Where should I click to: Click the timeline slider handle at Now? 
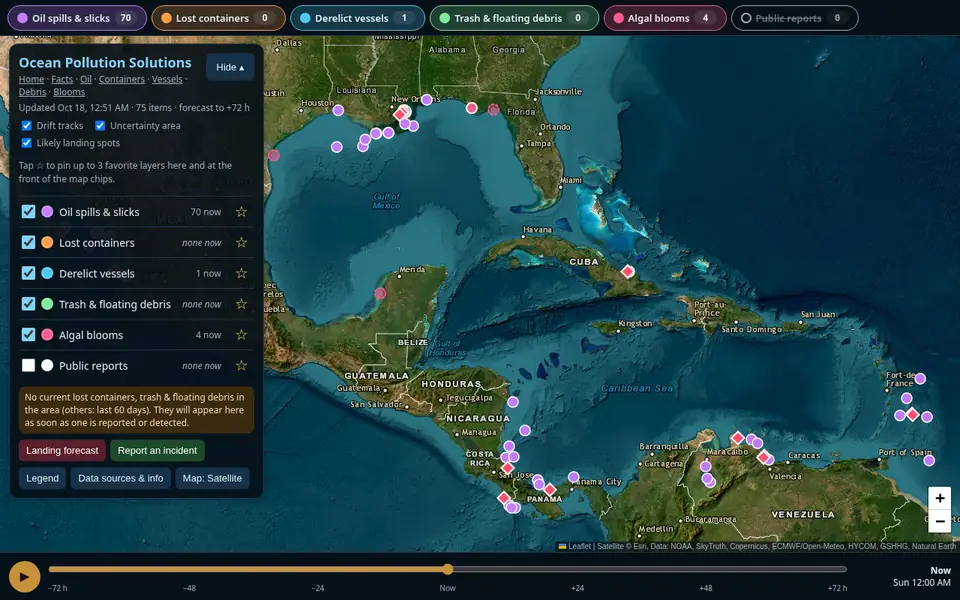click(x=448, y=569)
